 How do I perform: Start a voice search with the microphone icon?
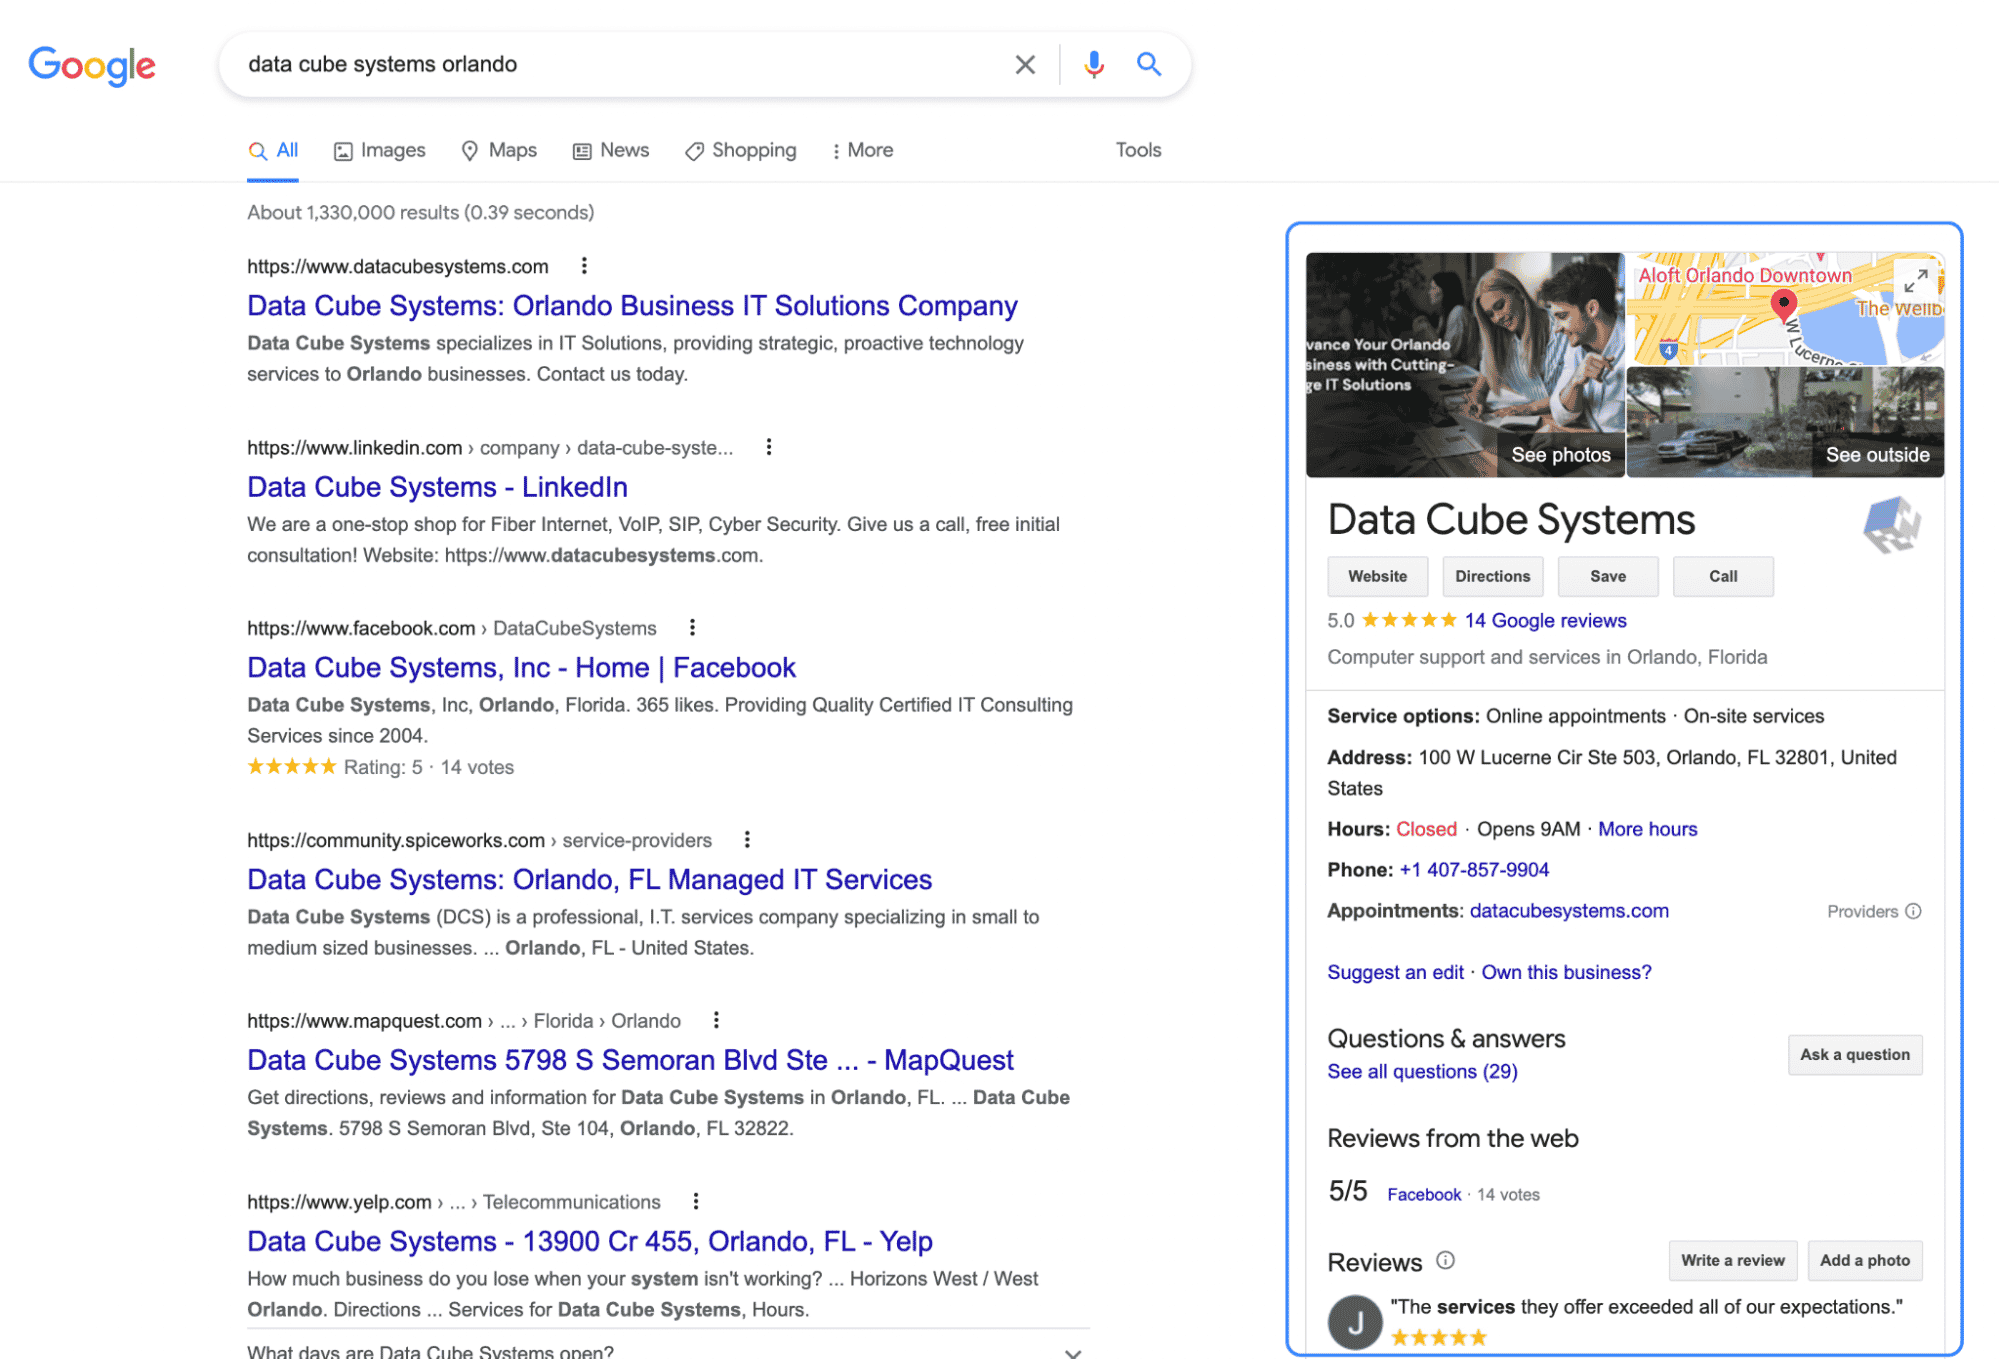coord(1092,64)
